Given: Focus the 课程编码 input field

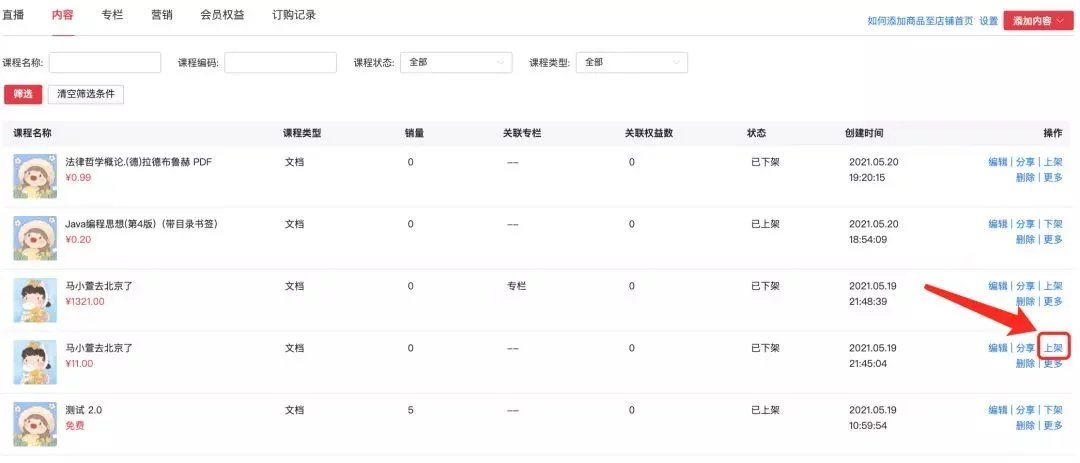Looking at the screenshot, I should (x=280, y=62).
